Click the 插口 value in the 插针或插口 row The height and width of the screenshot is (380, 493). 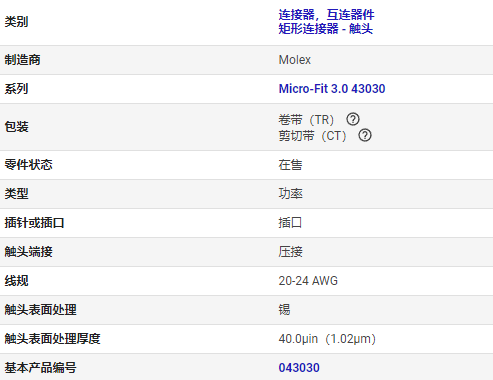(290, 223)
